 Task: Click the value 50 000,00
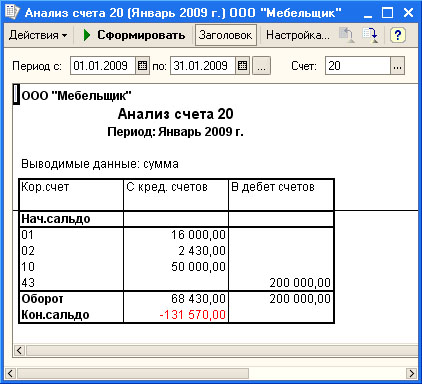click(198, 267)
